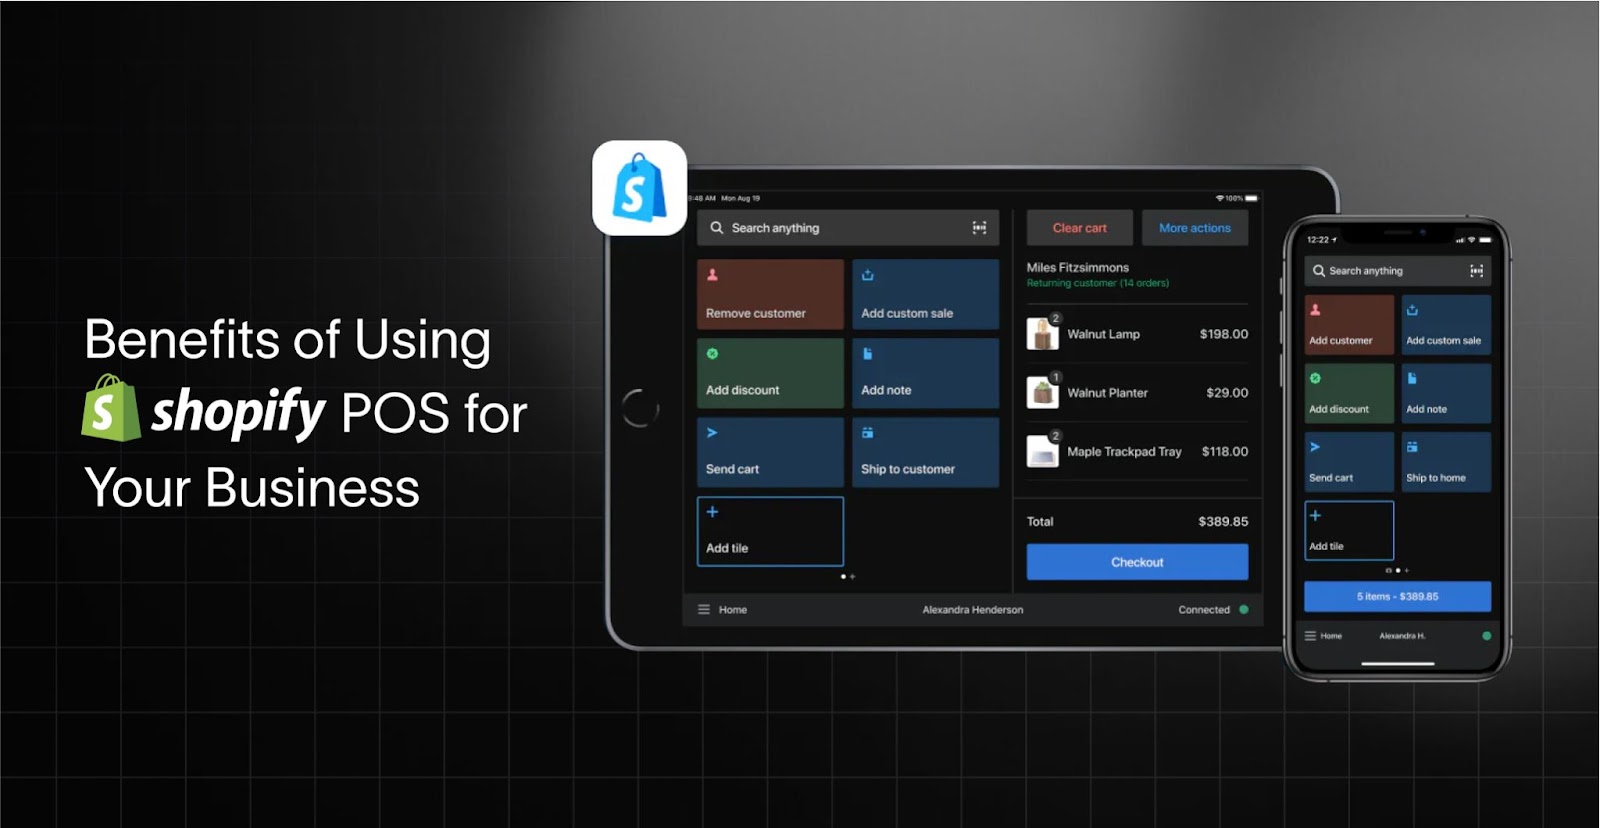Image resolution: width=1600 pixels, height=828 pixels.
Task: Click the green Connected status dot on tablet
Action: (1244, 609)
